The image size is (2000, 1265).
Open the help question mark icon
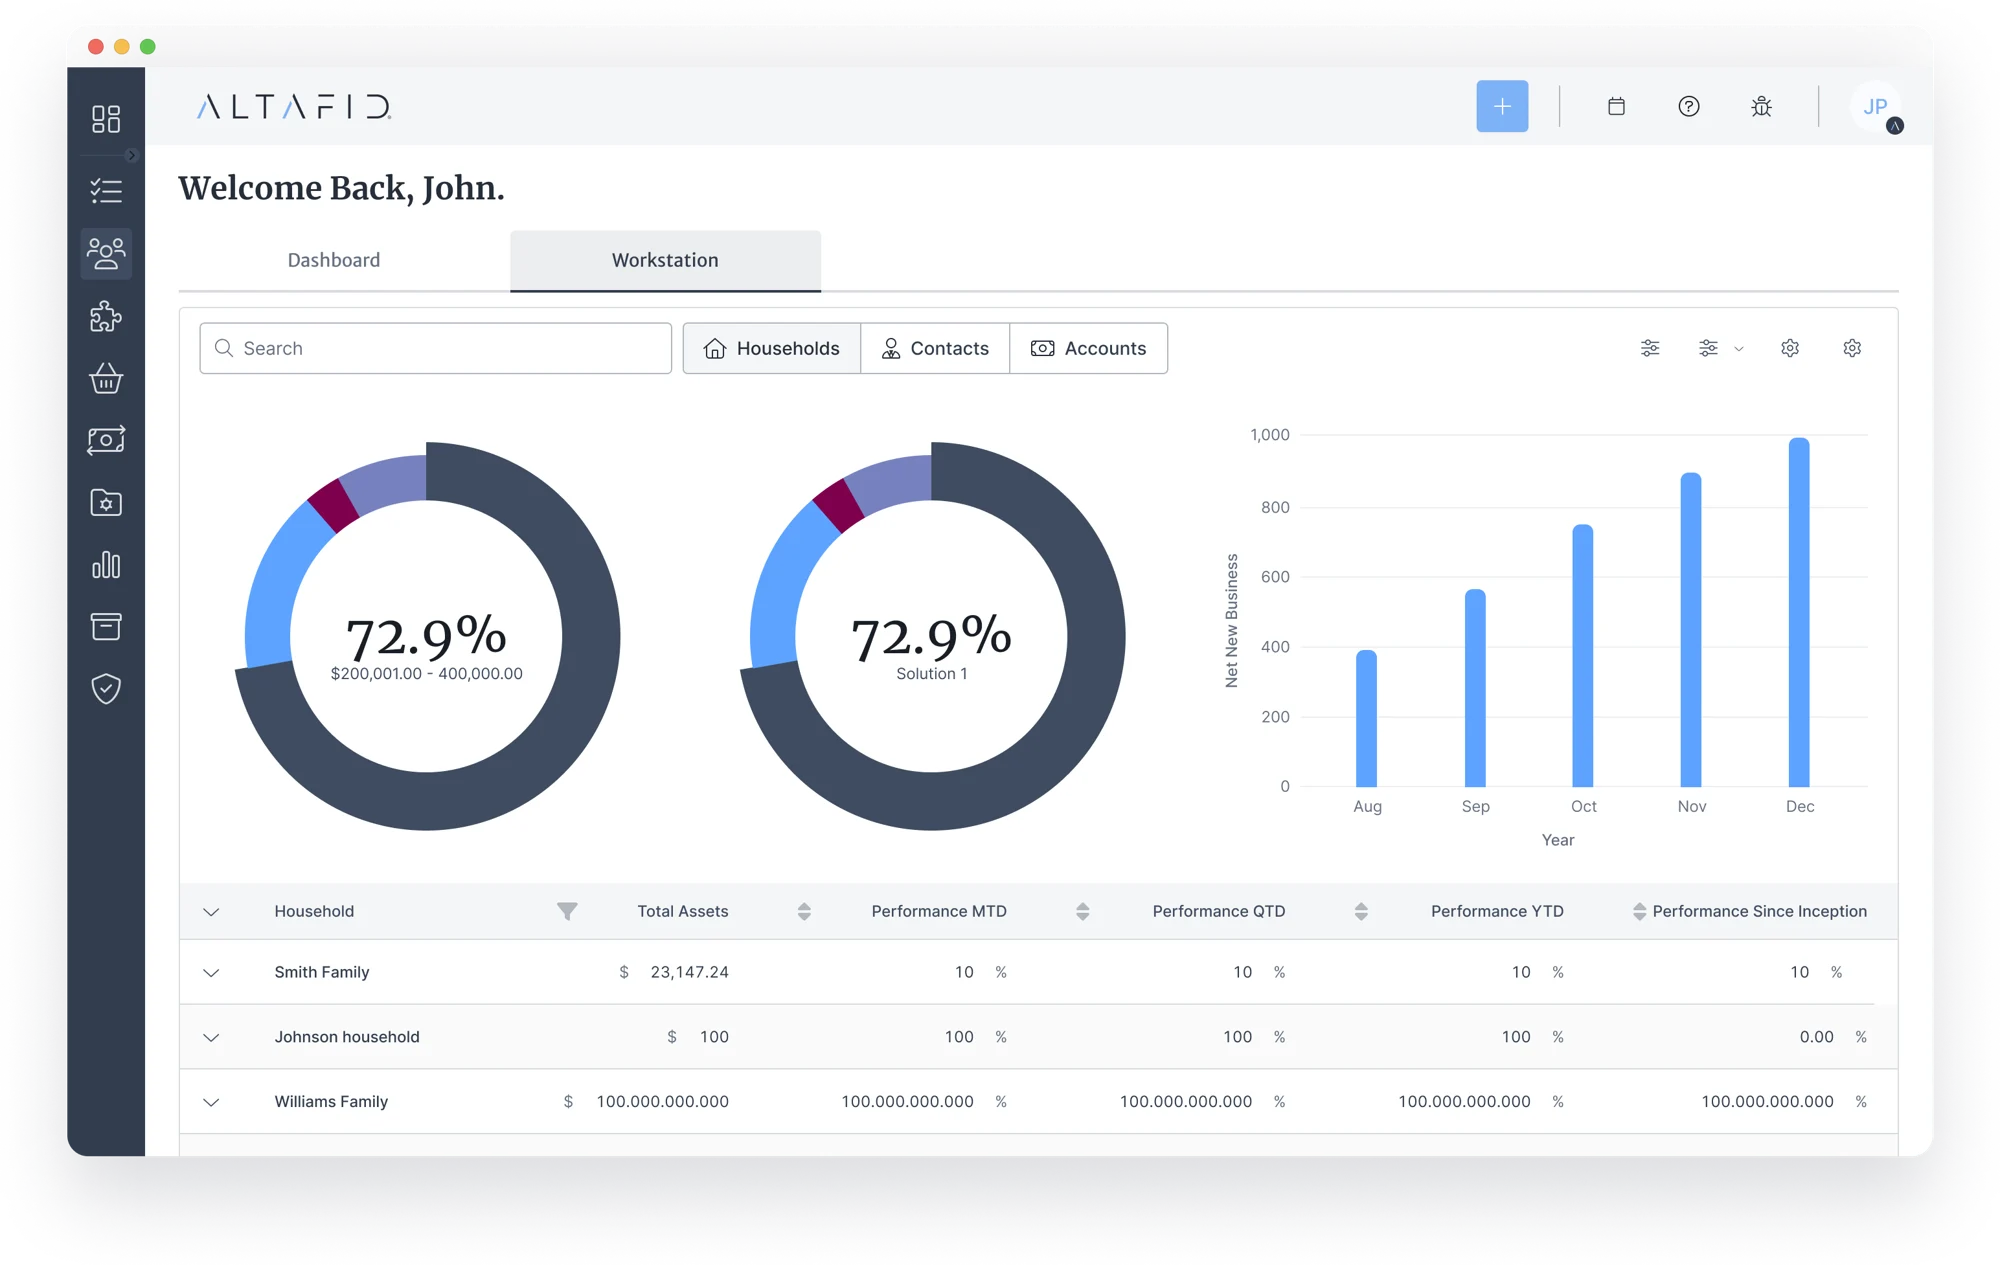coord(1689,106)
